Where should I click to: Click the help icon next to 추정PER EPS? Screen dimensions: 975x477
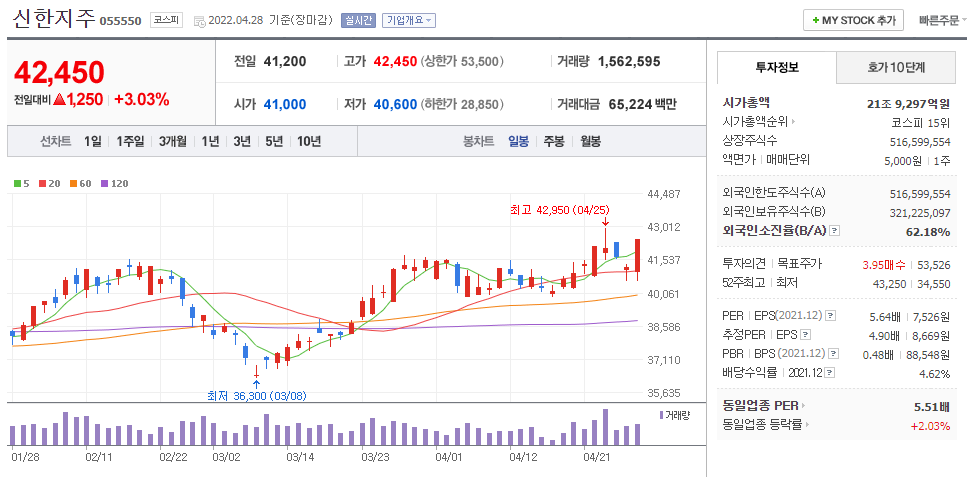click(x=805, y=335)
